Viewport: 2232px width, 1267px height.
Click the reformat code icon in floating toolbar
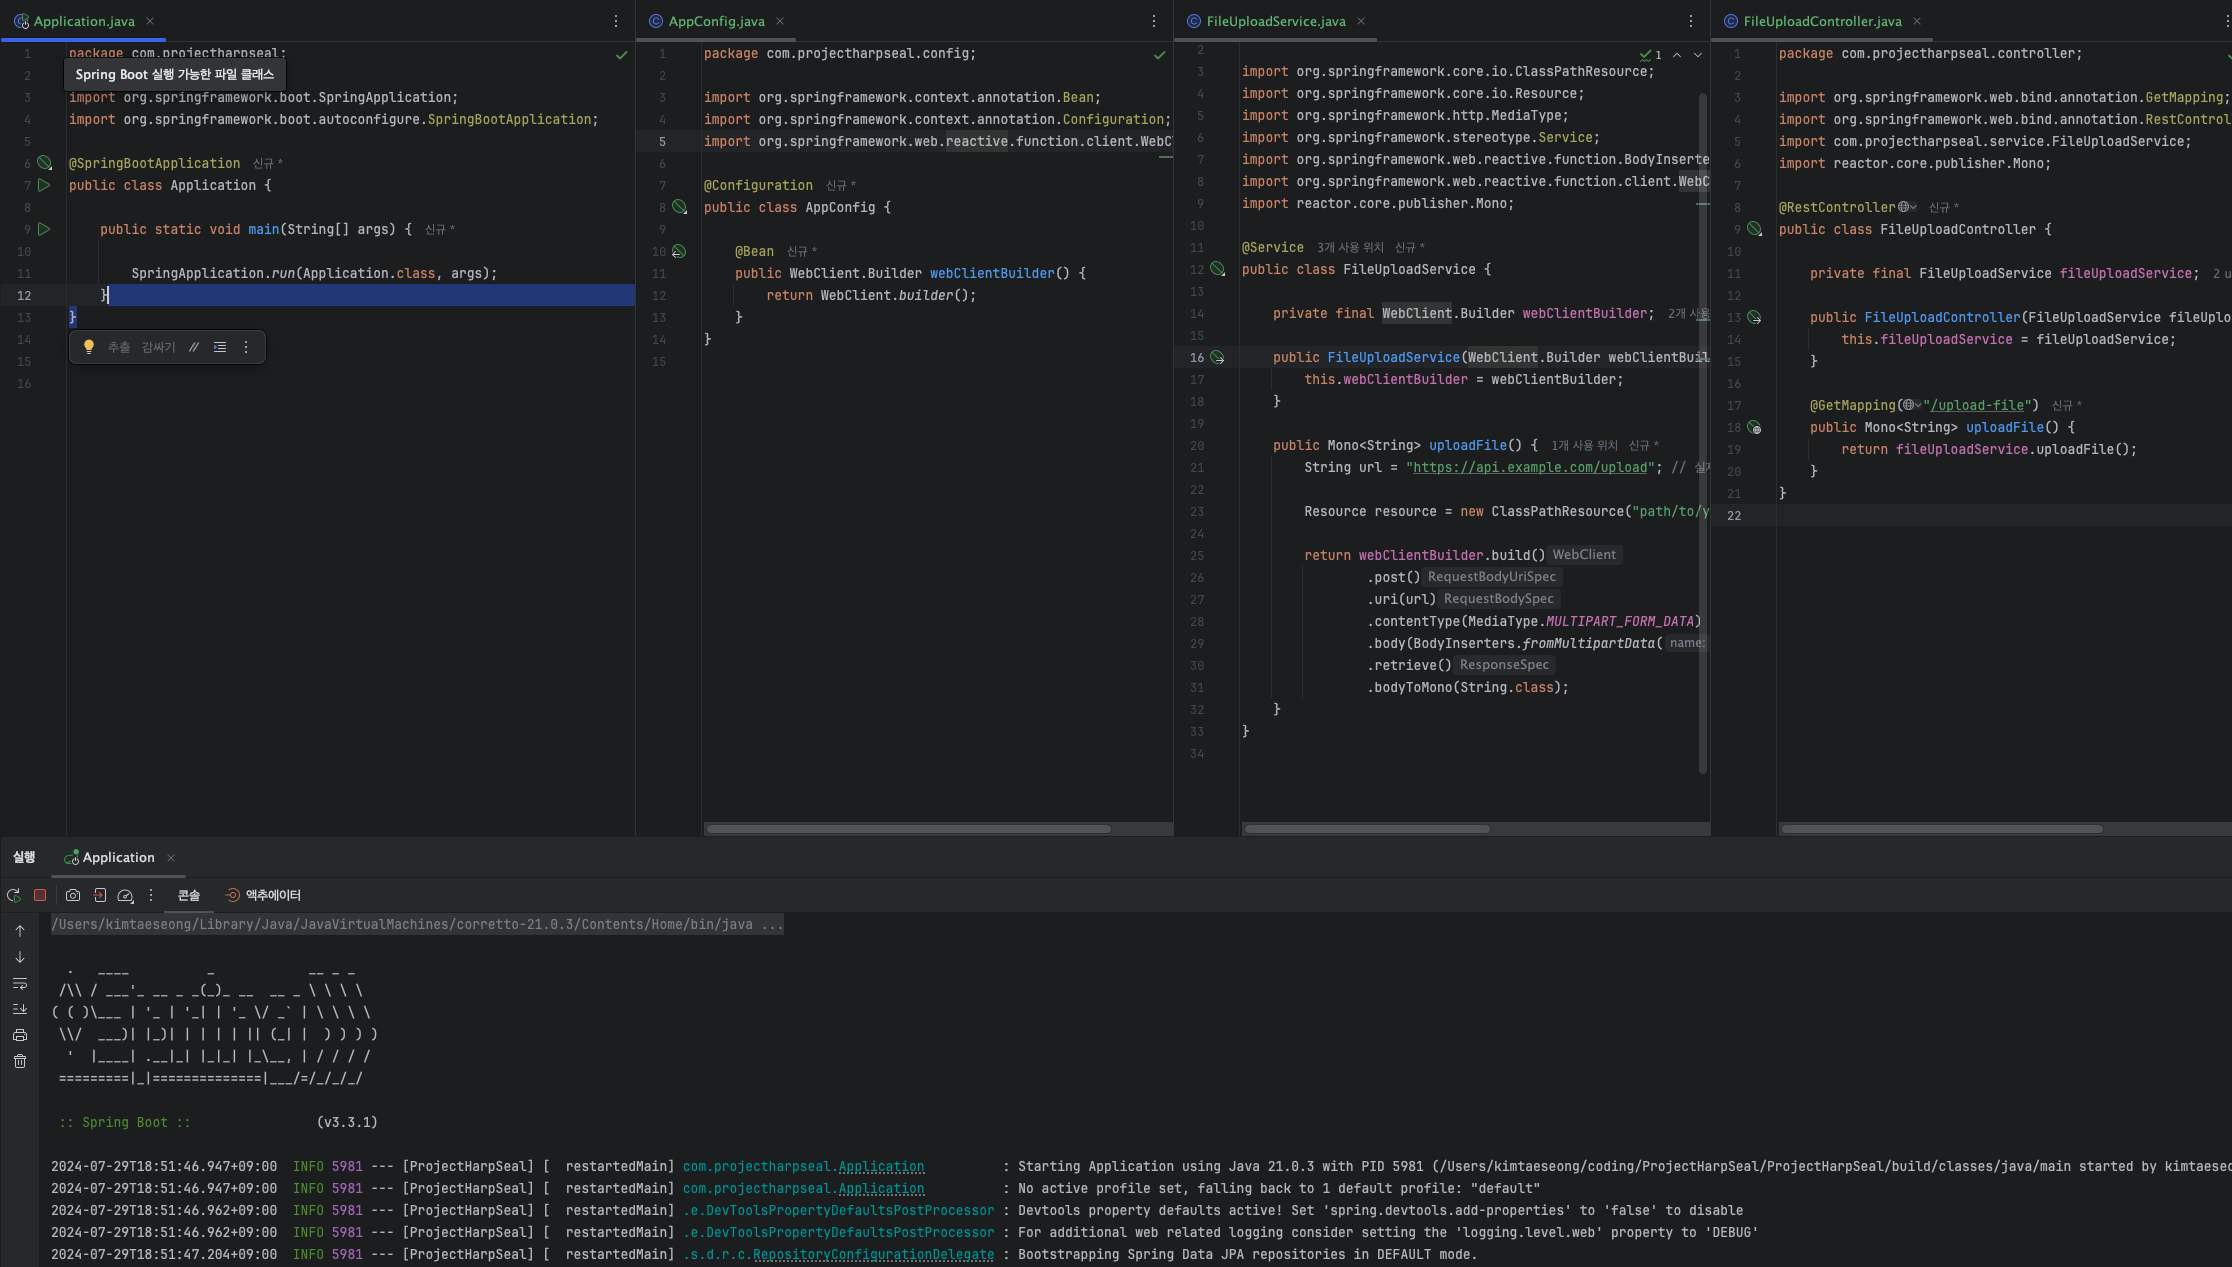click(x=220, y=347)
